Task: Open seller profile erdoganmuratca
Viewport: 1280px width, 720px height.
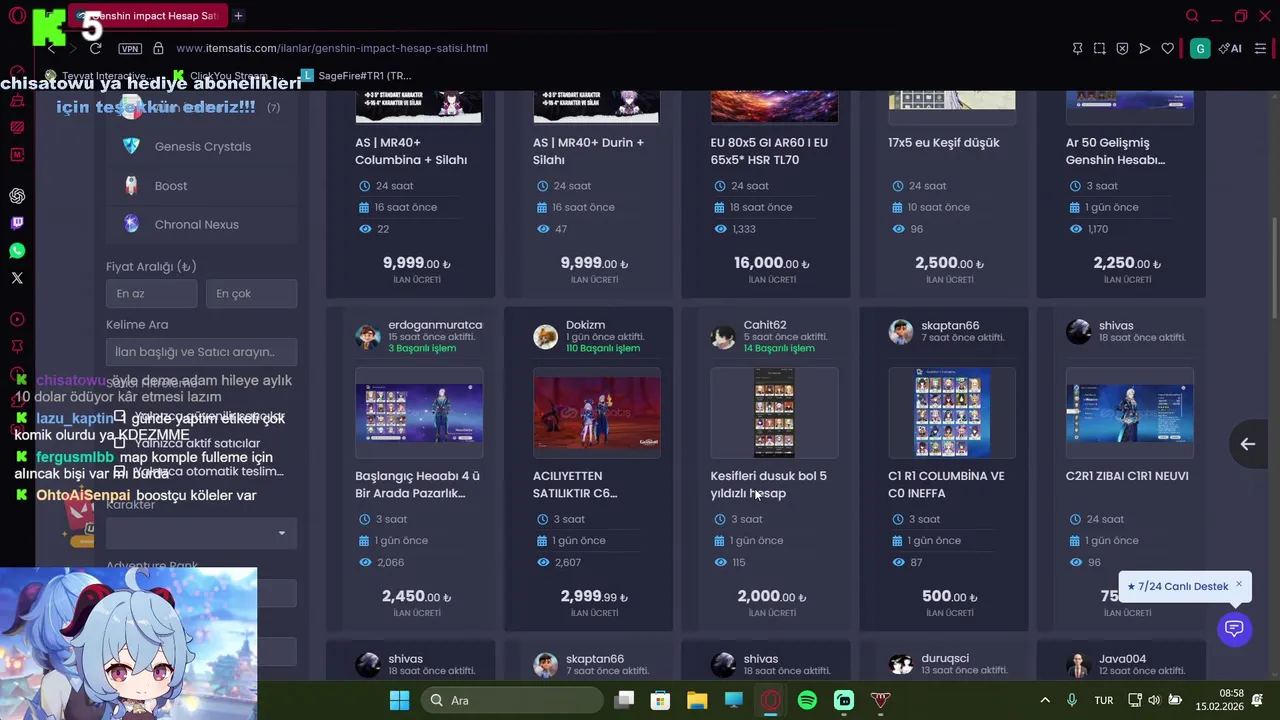Action: click(x=435, y=325)
